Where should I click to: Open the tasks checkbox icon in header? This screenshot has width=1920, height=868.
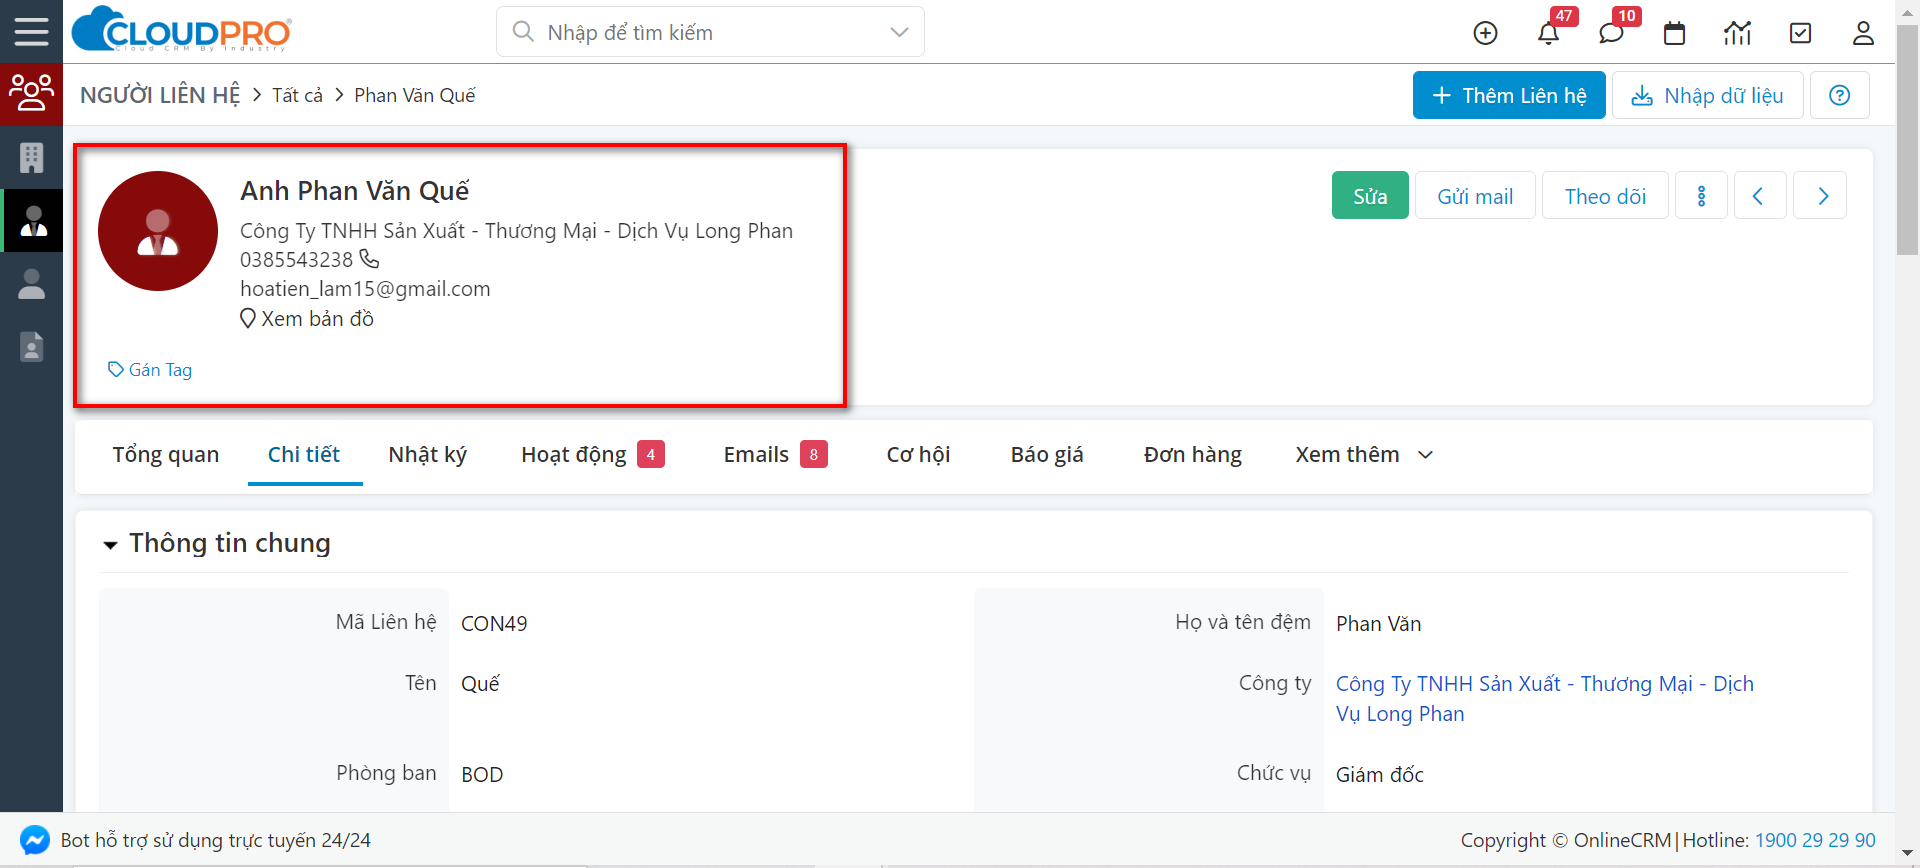coord(1800,33)
